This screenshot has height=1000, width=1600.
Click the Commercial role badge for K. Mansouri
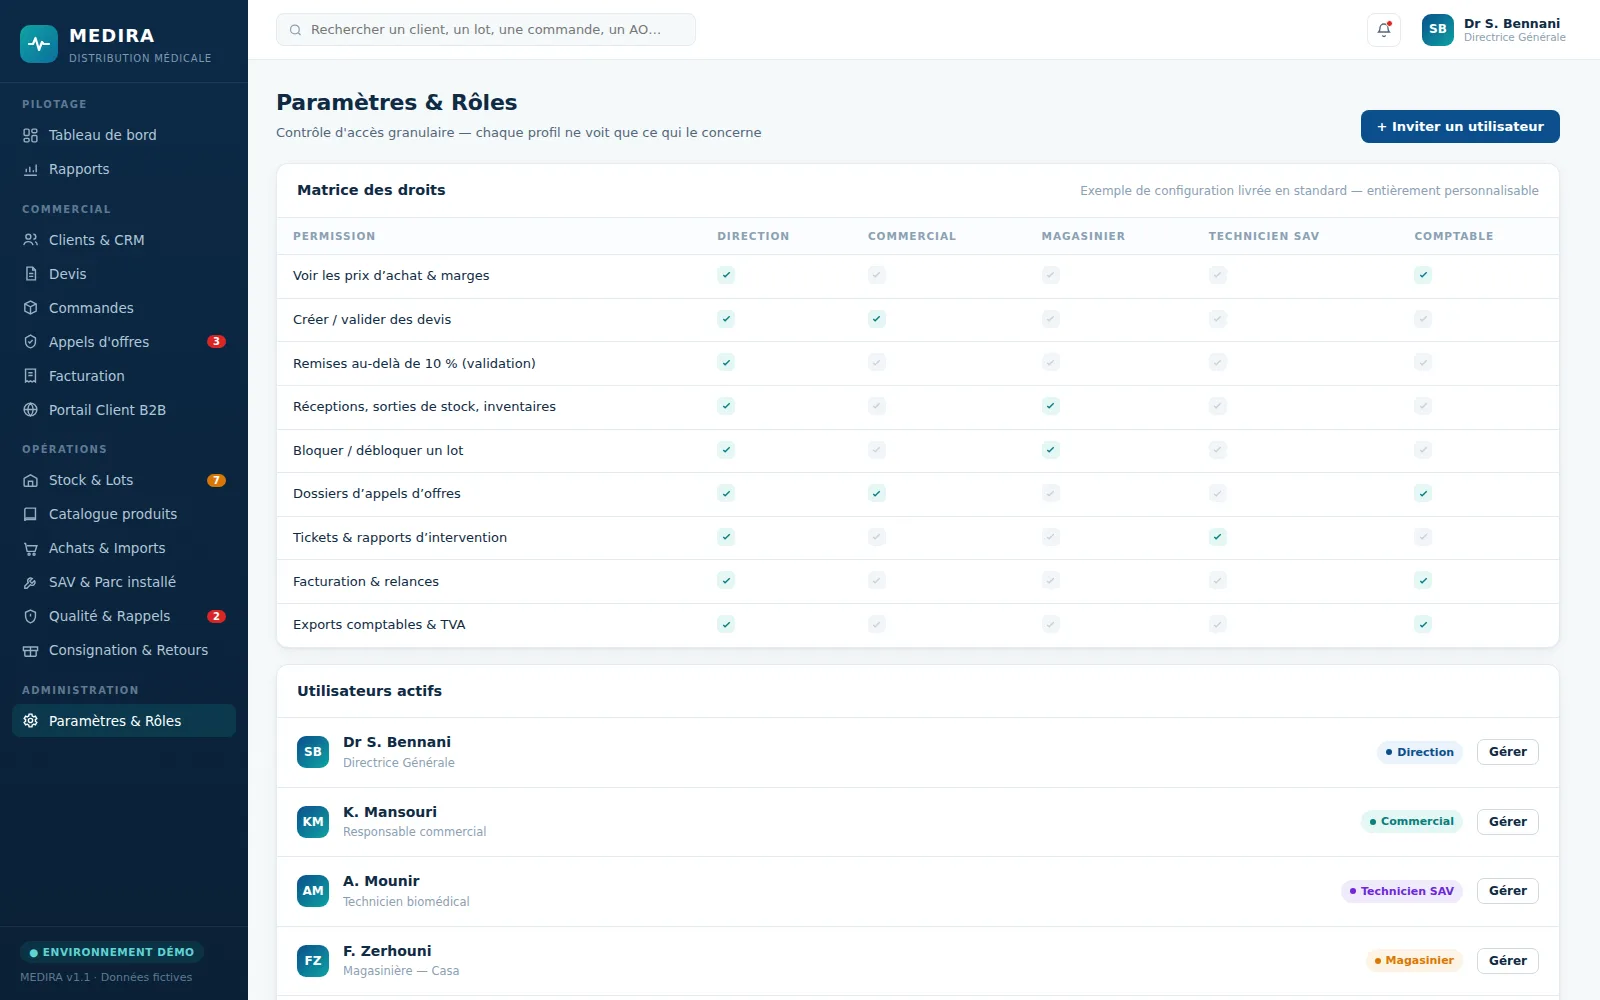coord(1412,822)
